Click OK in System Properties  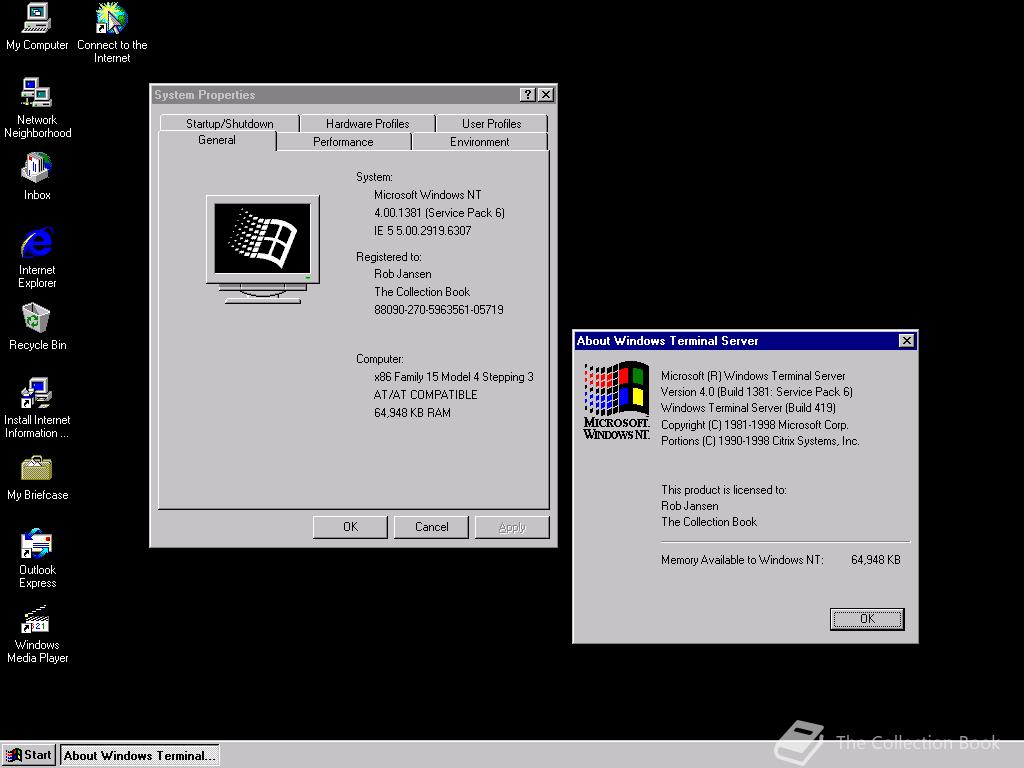point(350,527)
